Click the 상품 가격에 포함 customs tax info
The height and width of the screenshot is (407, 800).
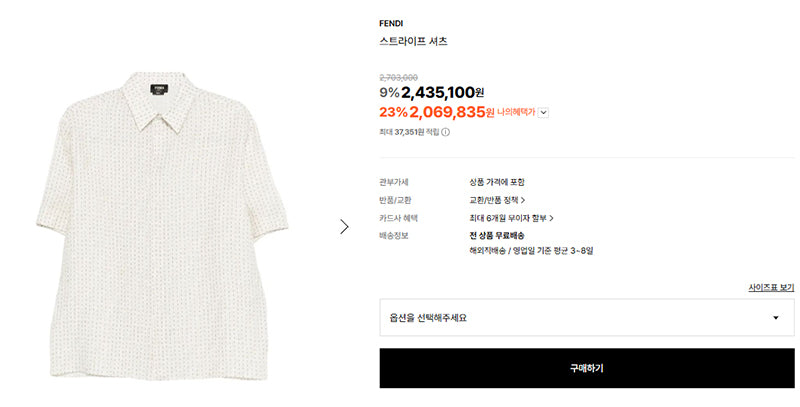coord(496,182)
